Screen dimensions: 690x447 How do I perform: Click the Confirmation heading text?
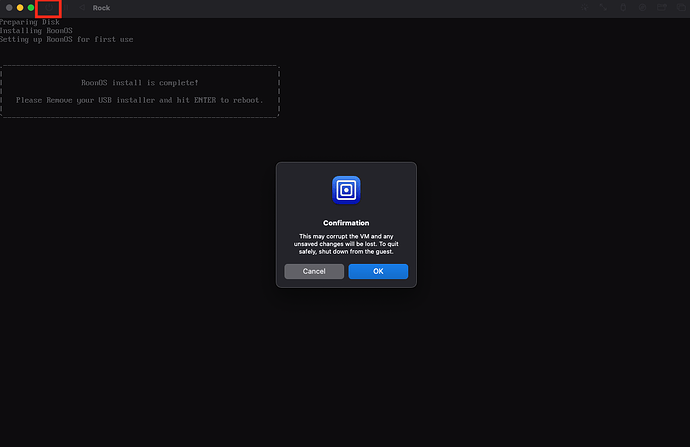point(346,223)
